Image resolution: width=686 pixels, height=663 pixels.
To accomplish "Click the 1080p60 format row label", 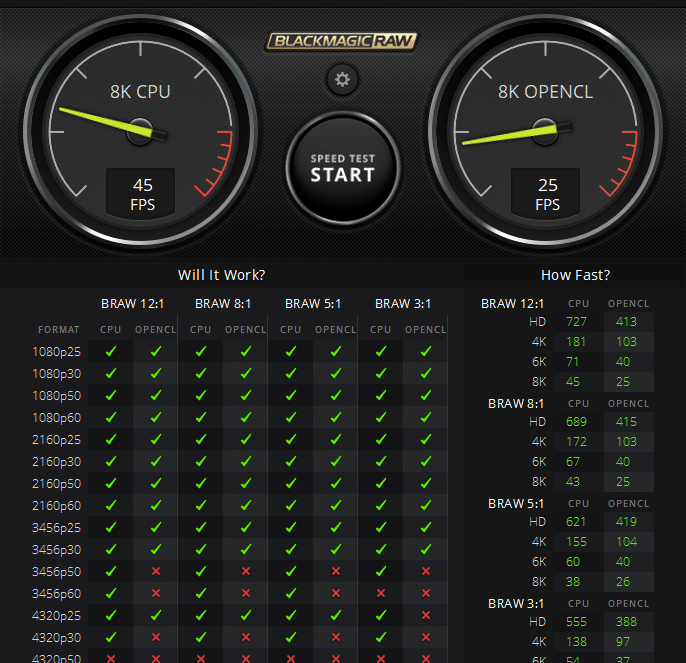I will click(56, 417).
